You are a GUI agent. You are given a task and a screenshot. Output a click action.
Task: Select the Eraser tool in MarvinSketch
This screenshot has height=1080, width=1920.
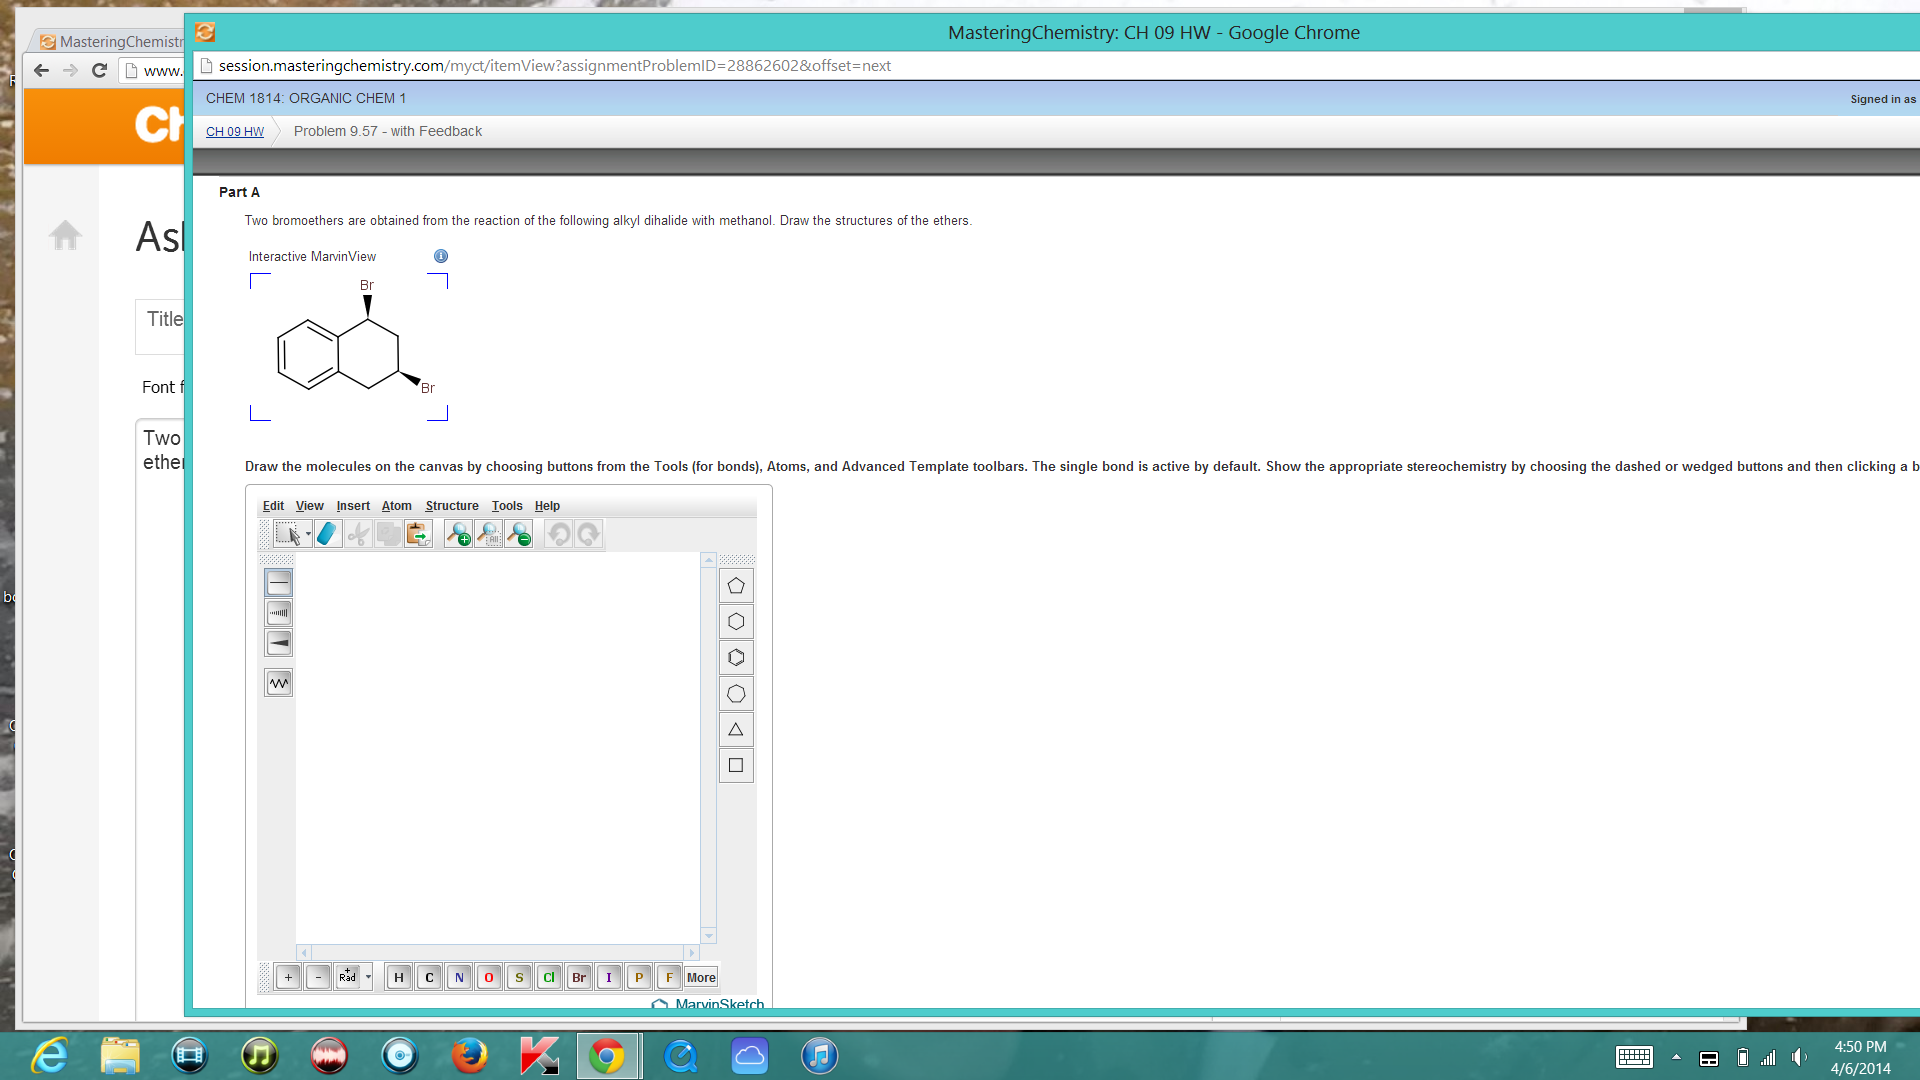[x=328, y=535]
